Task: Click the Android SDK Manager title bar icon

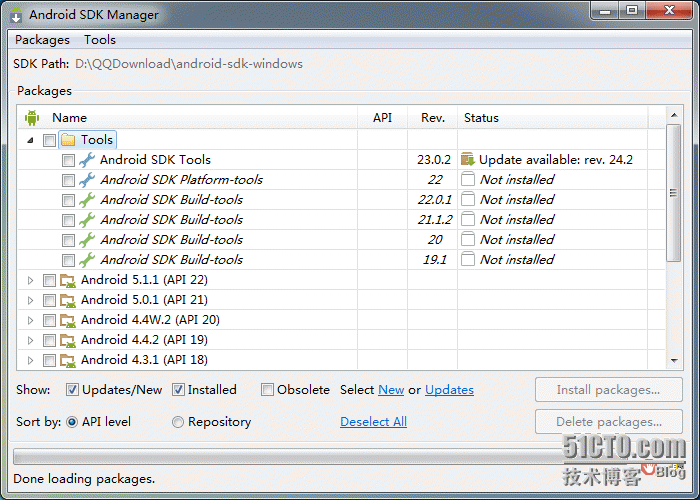Action: pos(16,15)
